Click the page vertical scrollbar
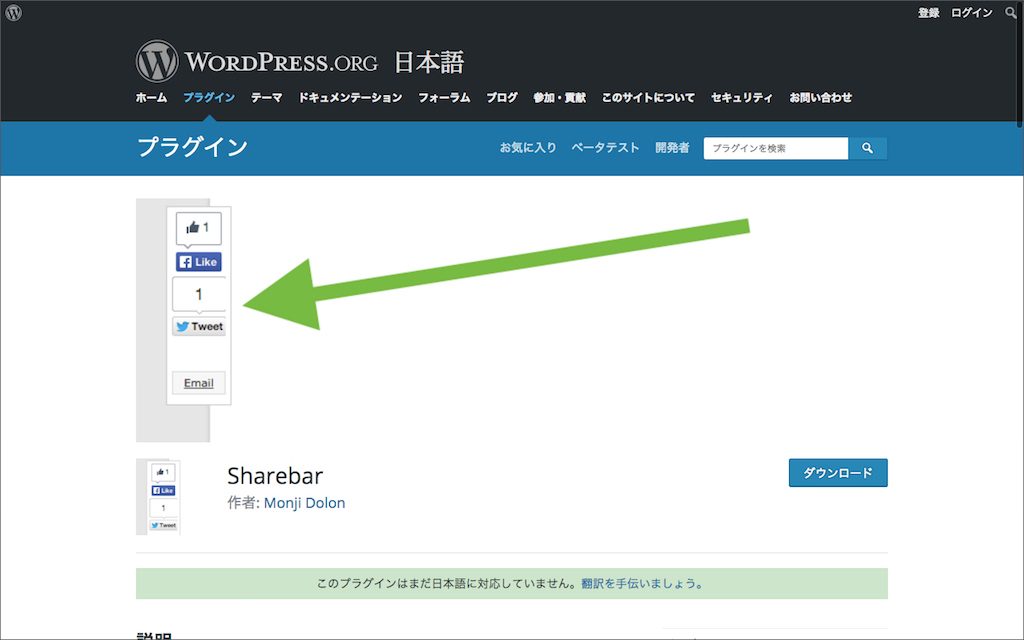The width and height of the screenshot is (1024, 640). (x=1020, y=65)
